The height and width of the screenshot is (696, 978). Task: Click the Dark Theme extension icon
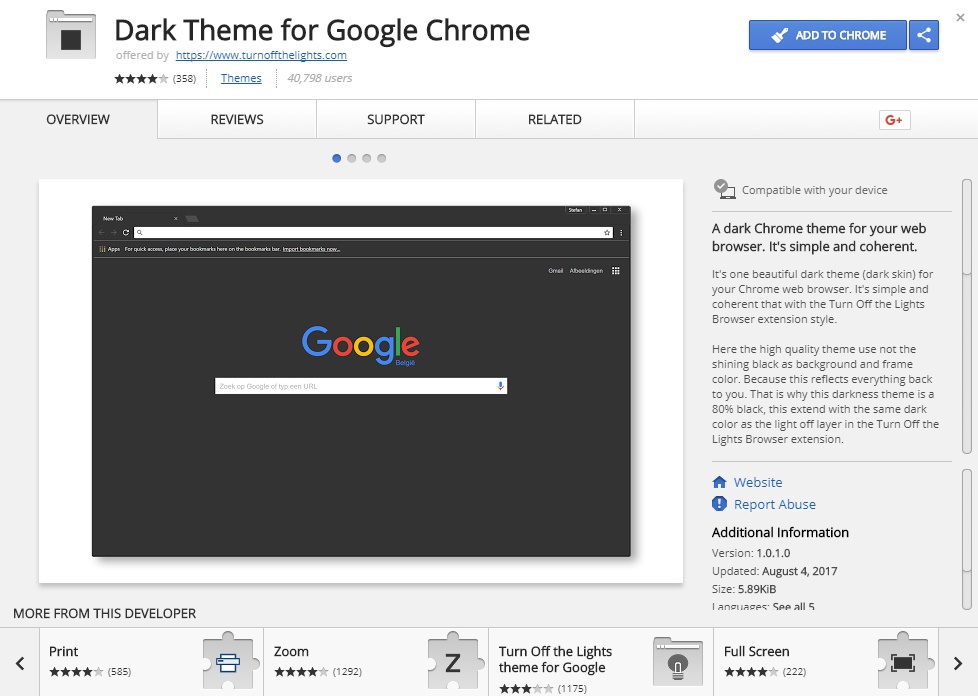click(x=71, y=35)
